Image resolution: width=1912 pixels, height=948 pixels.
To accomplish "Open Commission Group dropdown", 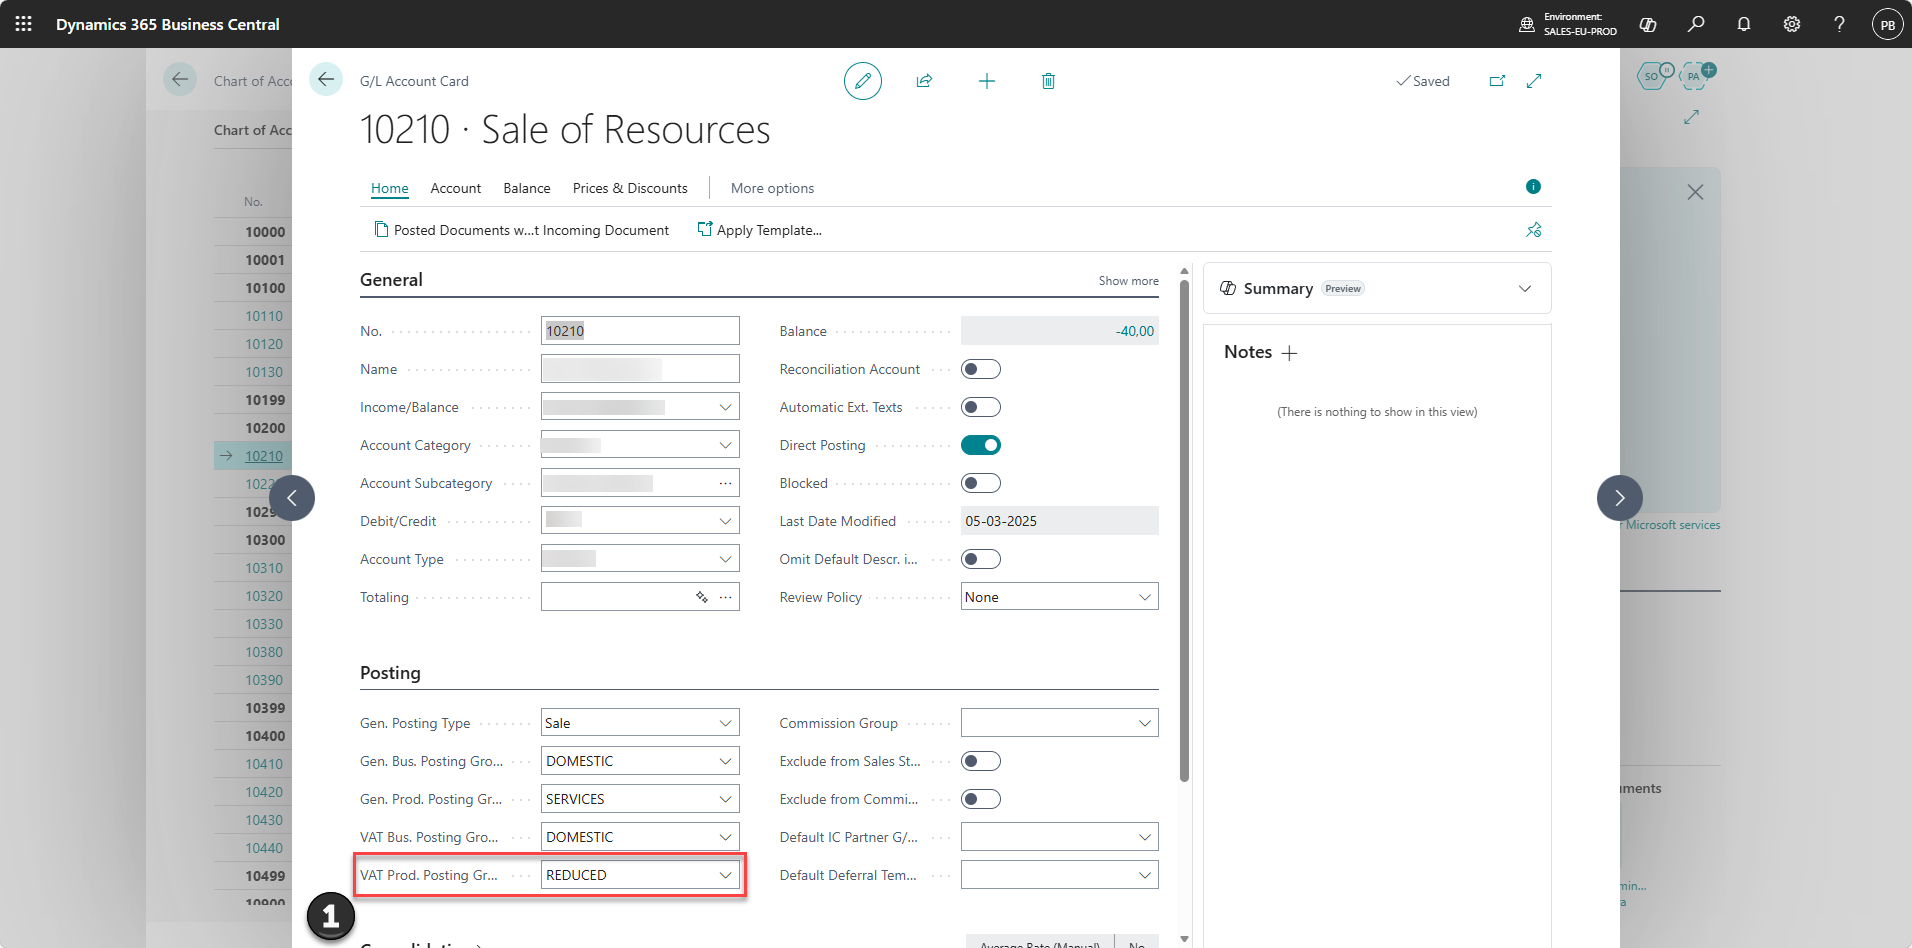I will (1145, 723).
